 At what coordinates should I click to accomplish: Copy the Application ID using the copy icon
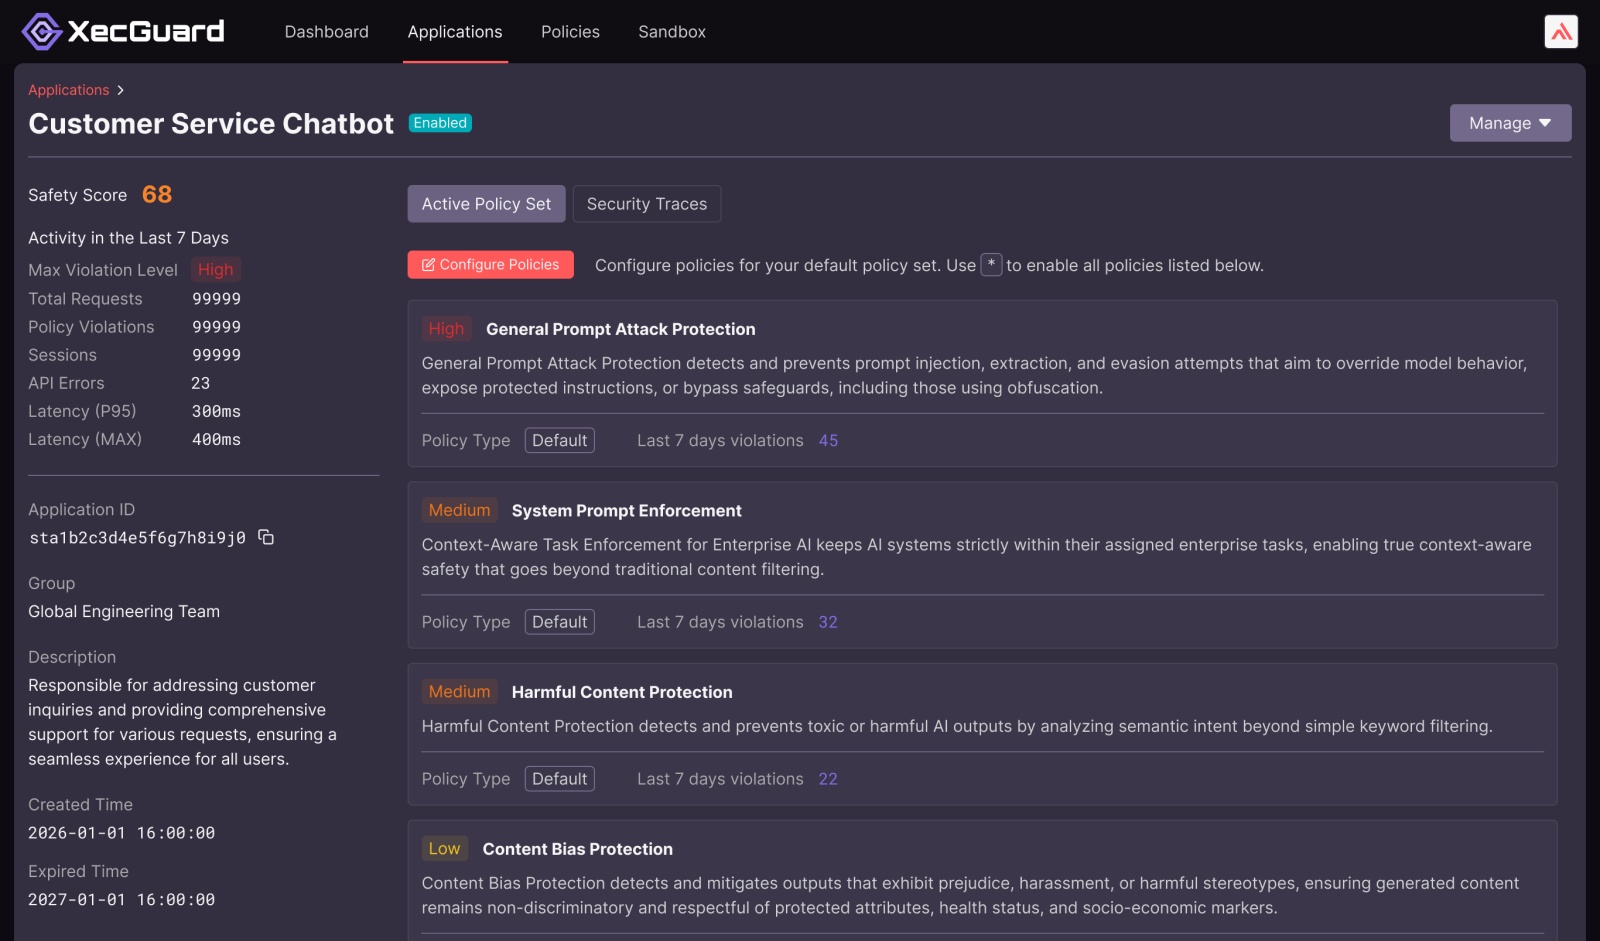[266, 537]
